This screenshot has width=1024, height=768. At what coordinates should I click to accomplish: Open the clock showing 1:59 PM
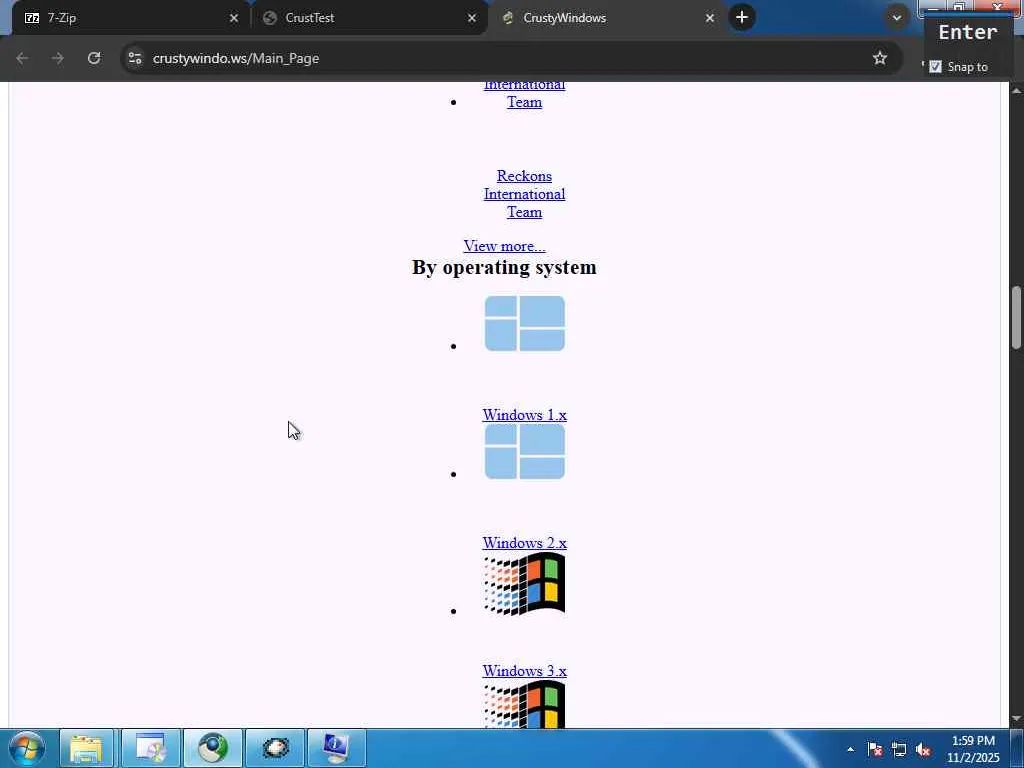[x=973, y=749]
